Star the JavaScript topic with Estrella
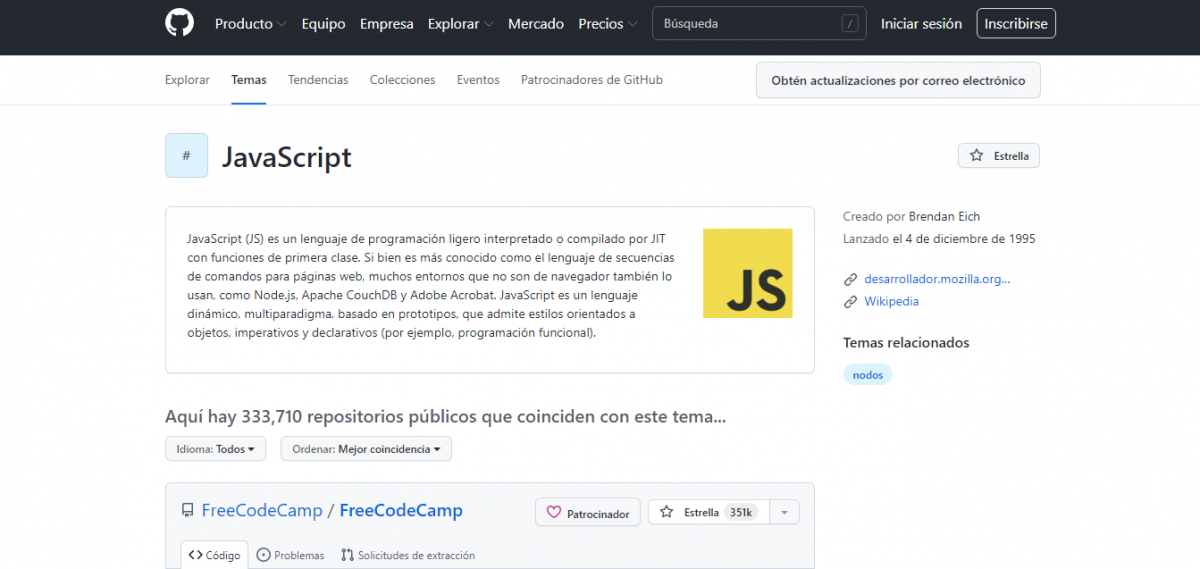Image resolution: width=1200 pixels, height=569 pixels. coord(998,156)
